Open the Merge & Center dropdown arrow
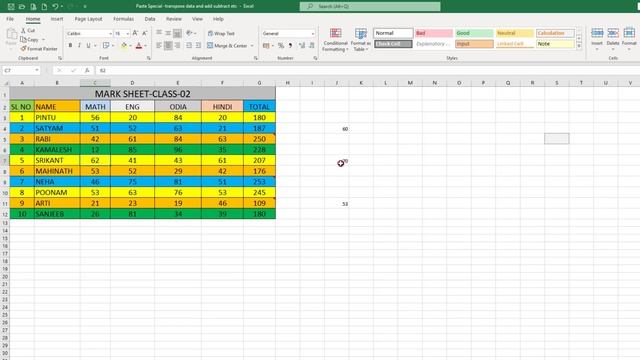This screenshot has width=640, height=360. (x=252, y=46)
